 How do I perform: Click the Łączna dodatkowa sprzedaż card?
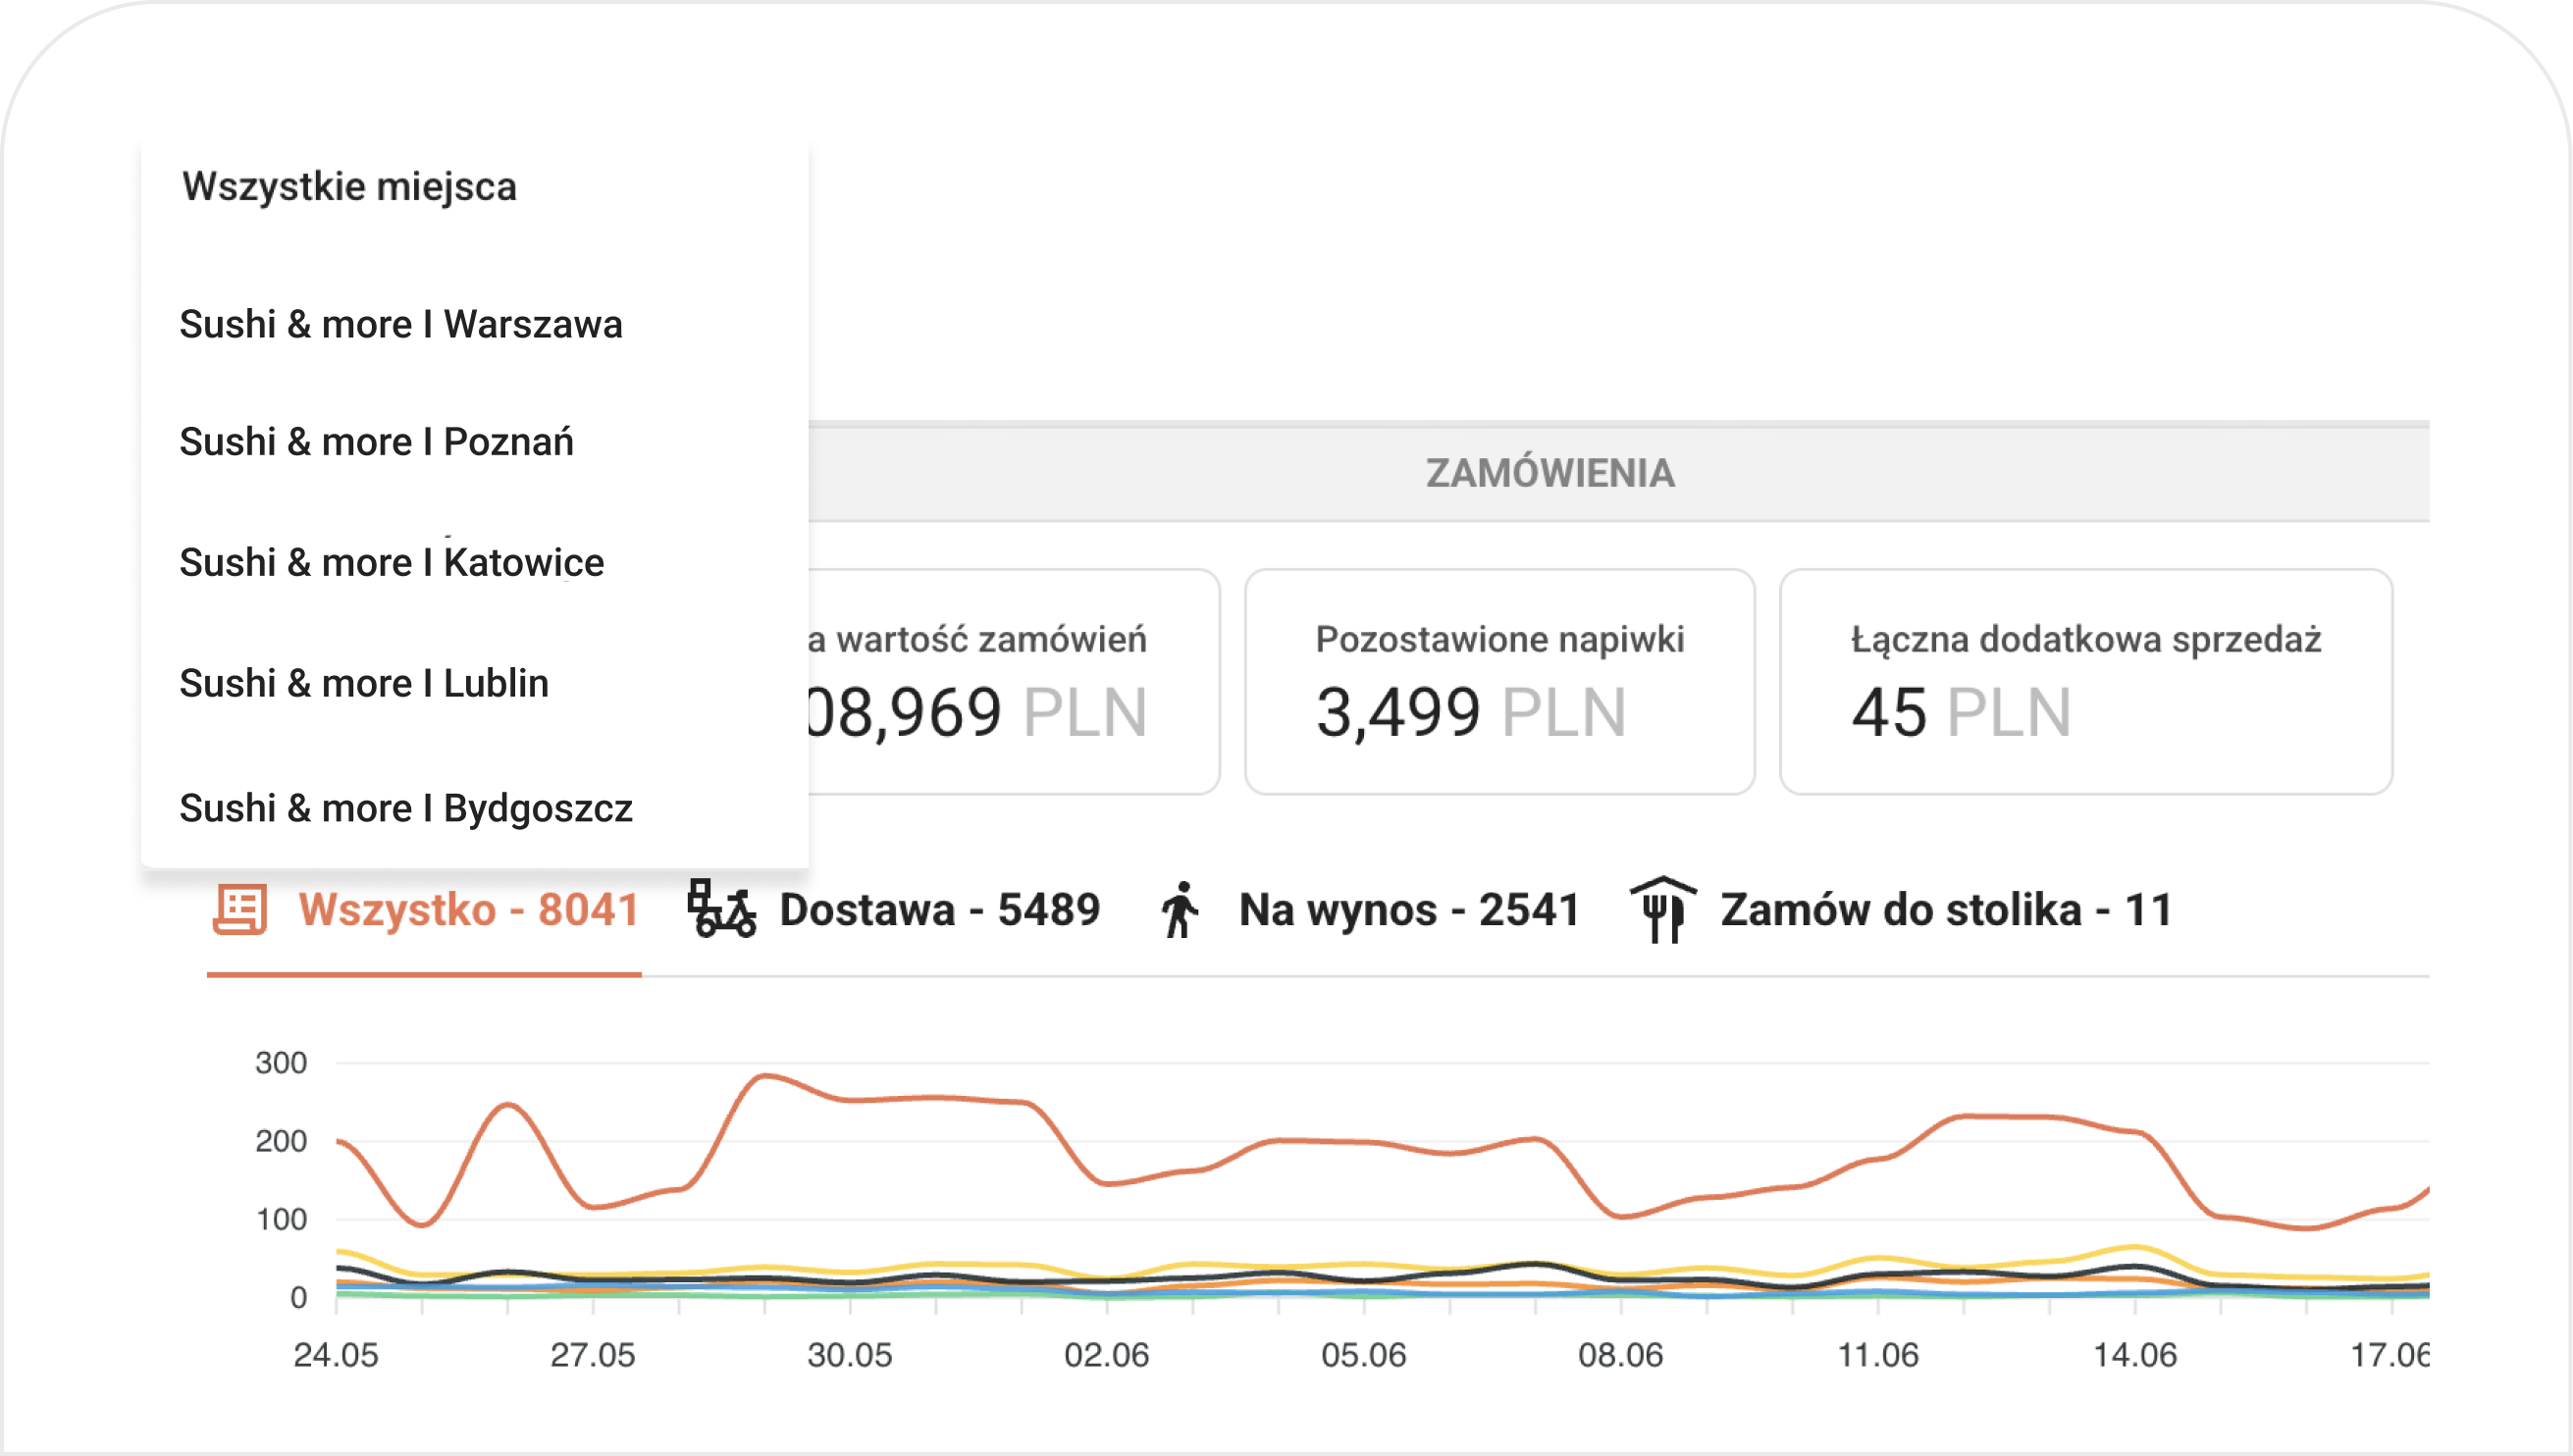pos(2086,682)
